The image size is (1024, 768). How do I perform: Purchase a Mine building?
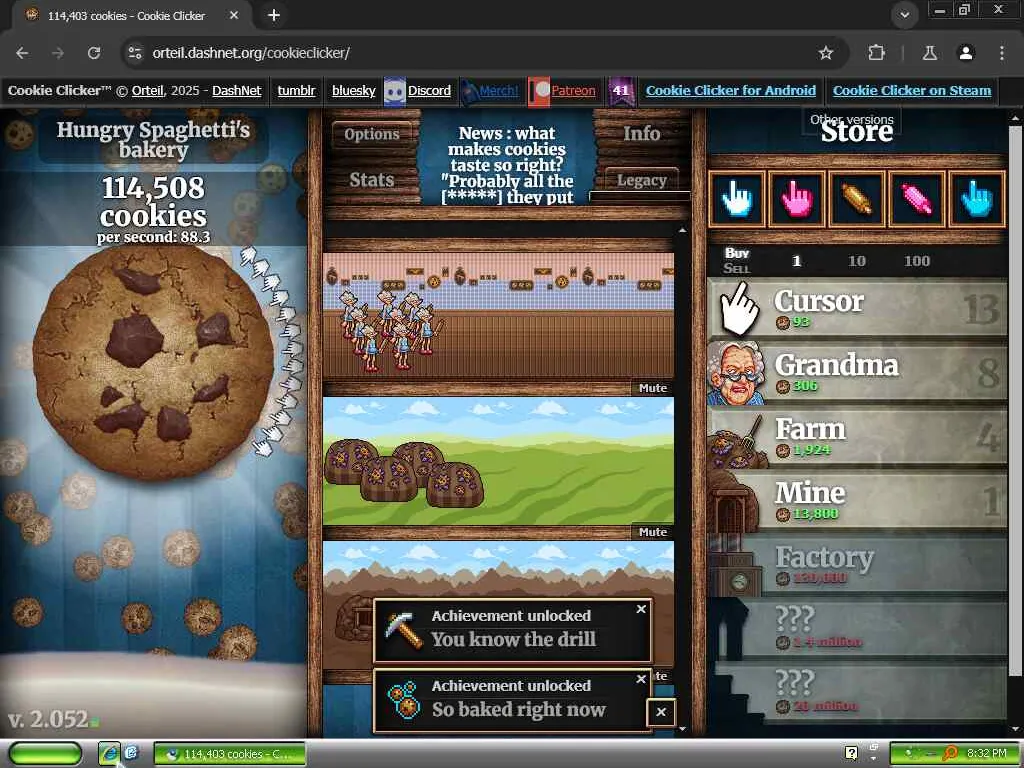click(x=857, y=500)
